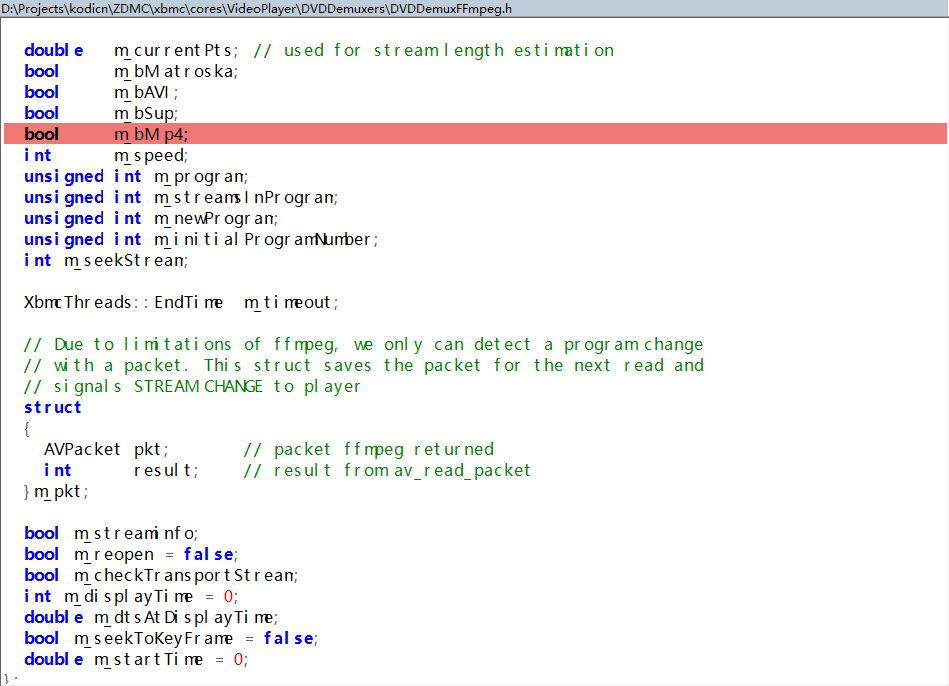Place cursor on m_speed variable

[150, 155]
